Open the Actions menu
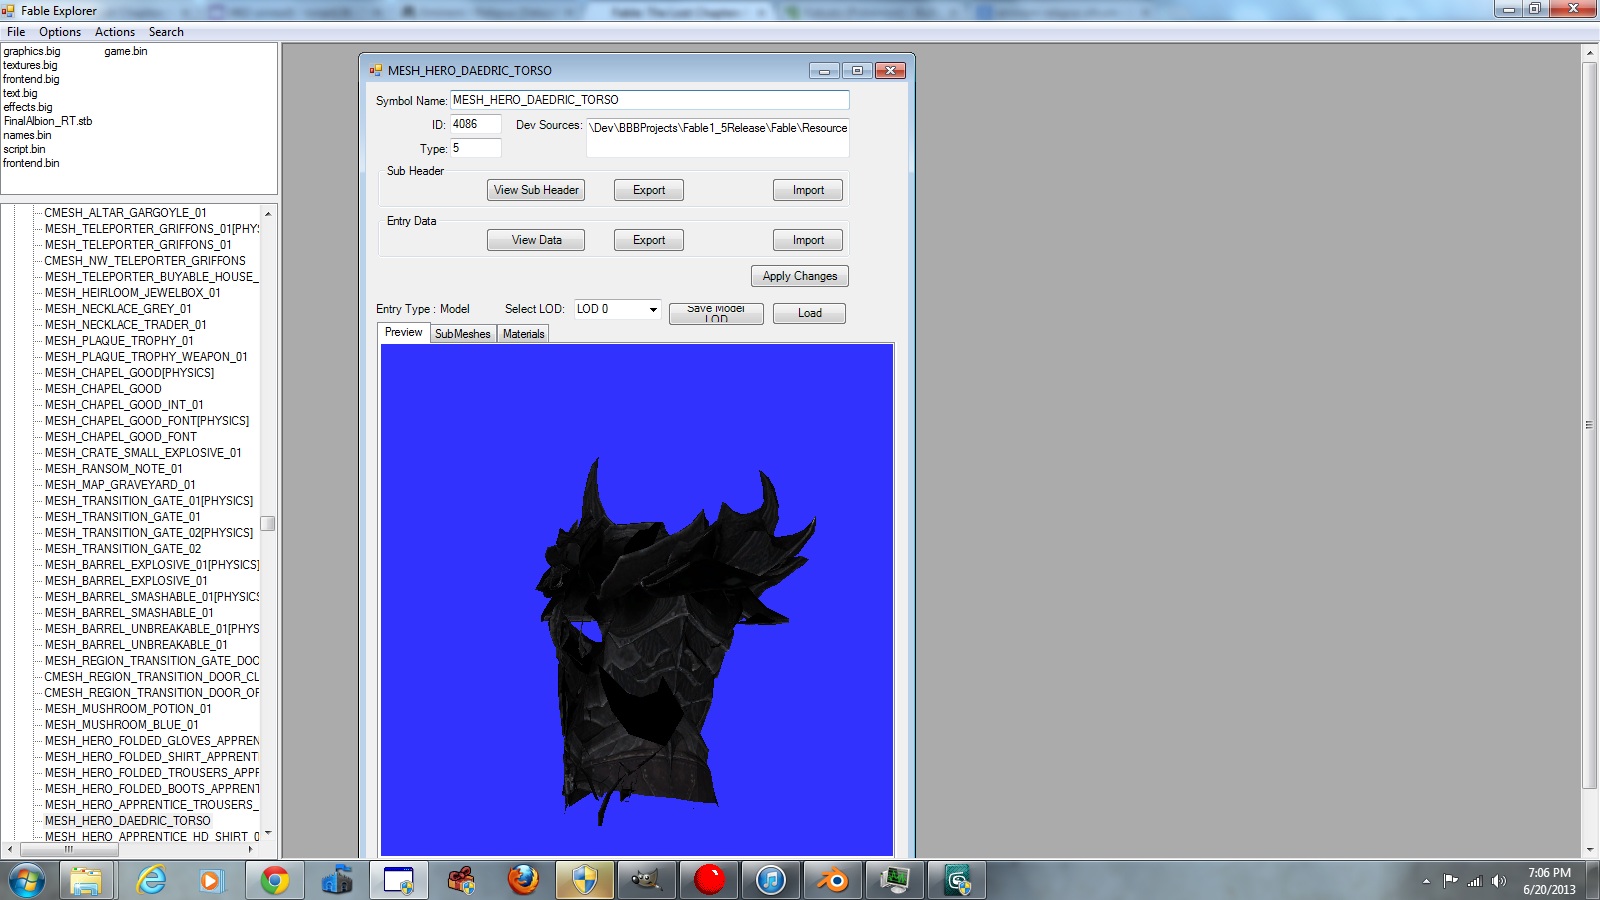 coord(115,32)
